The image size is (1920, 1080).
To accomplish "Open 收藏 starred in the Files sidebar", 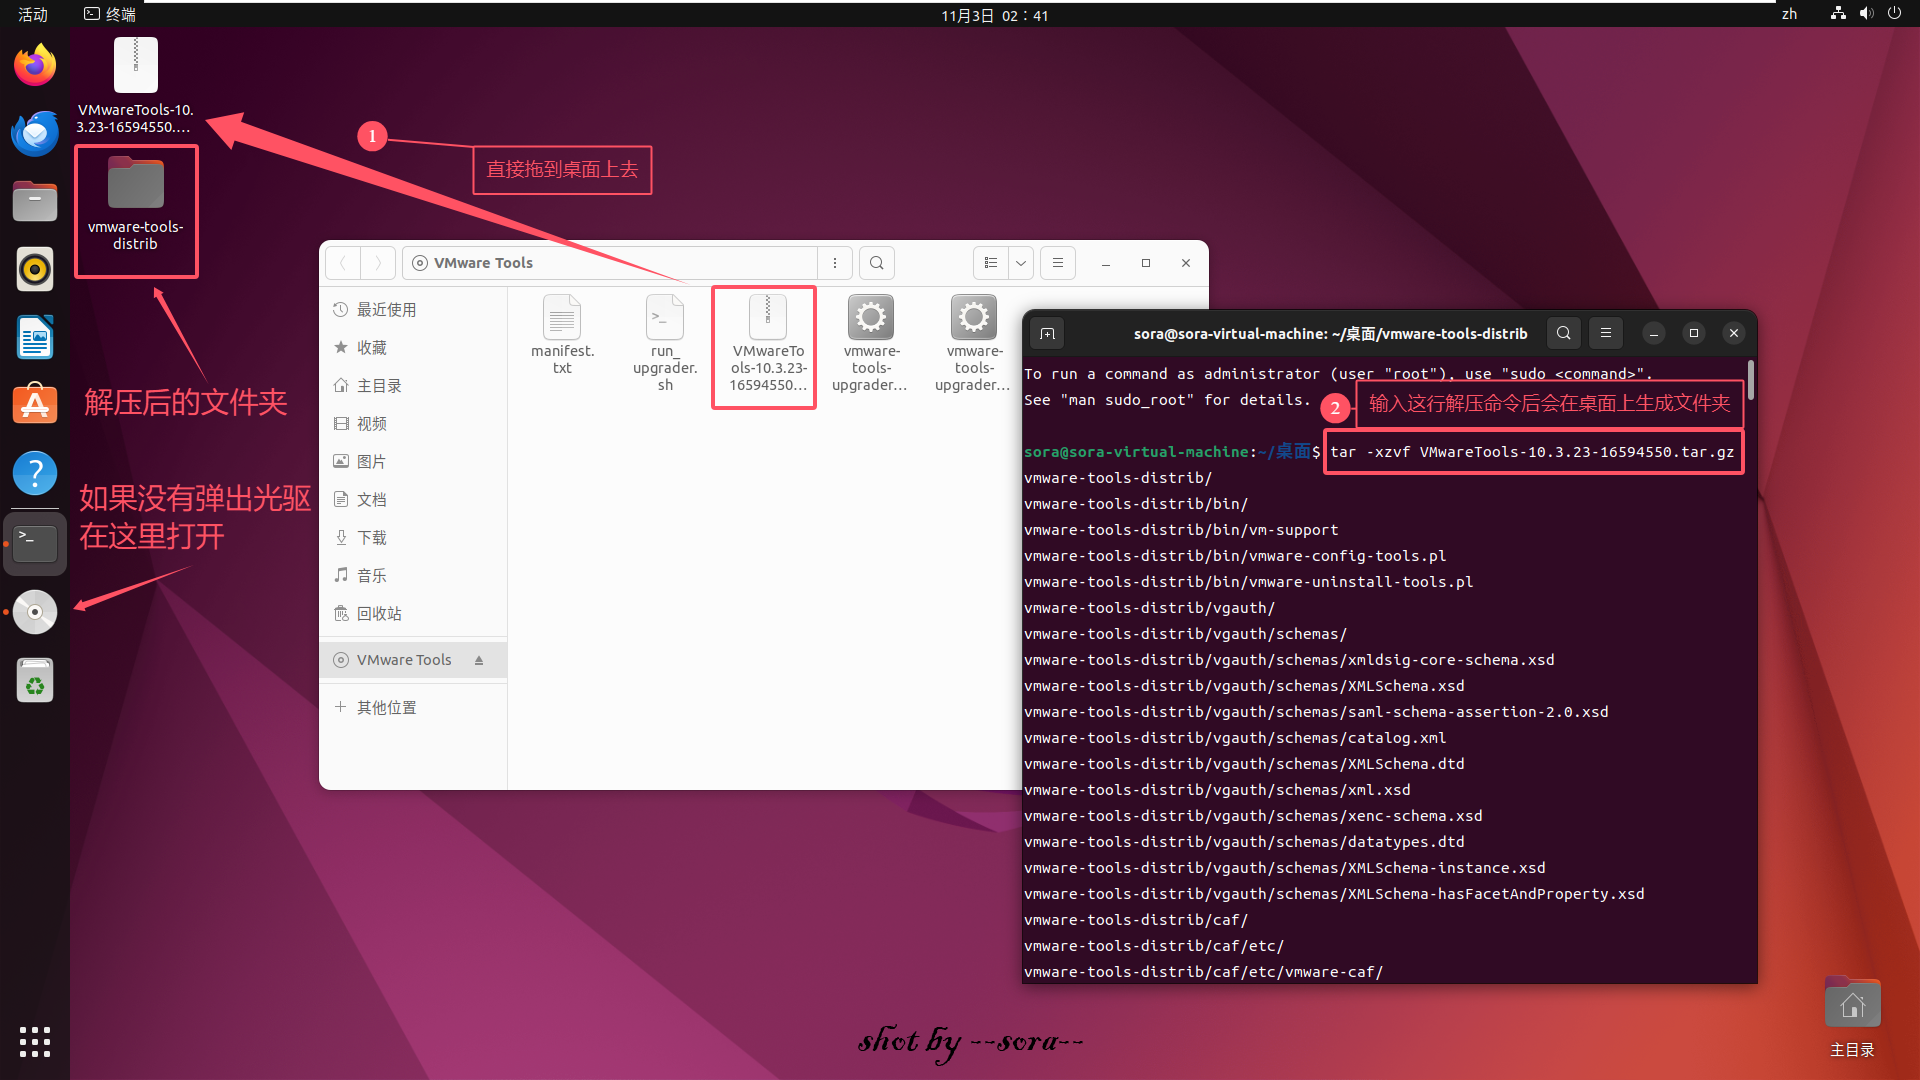I will point(413,348).
